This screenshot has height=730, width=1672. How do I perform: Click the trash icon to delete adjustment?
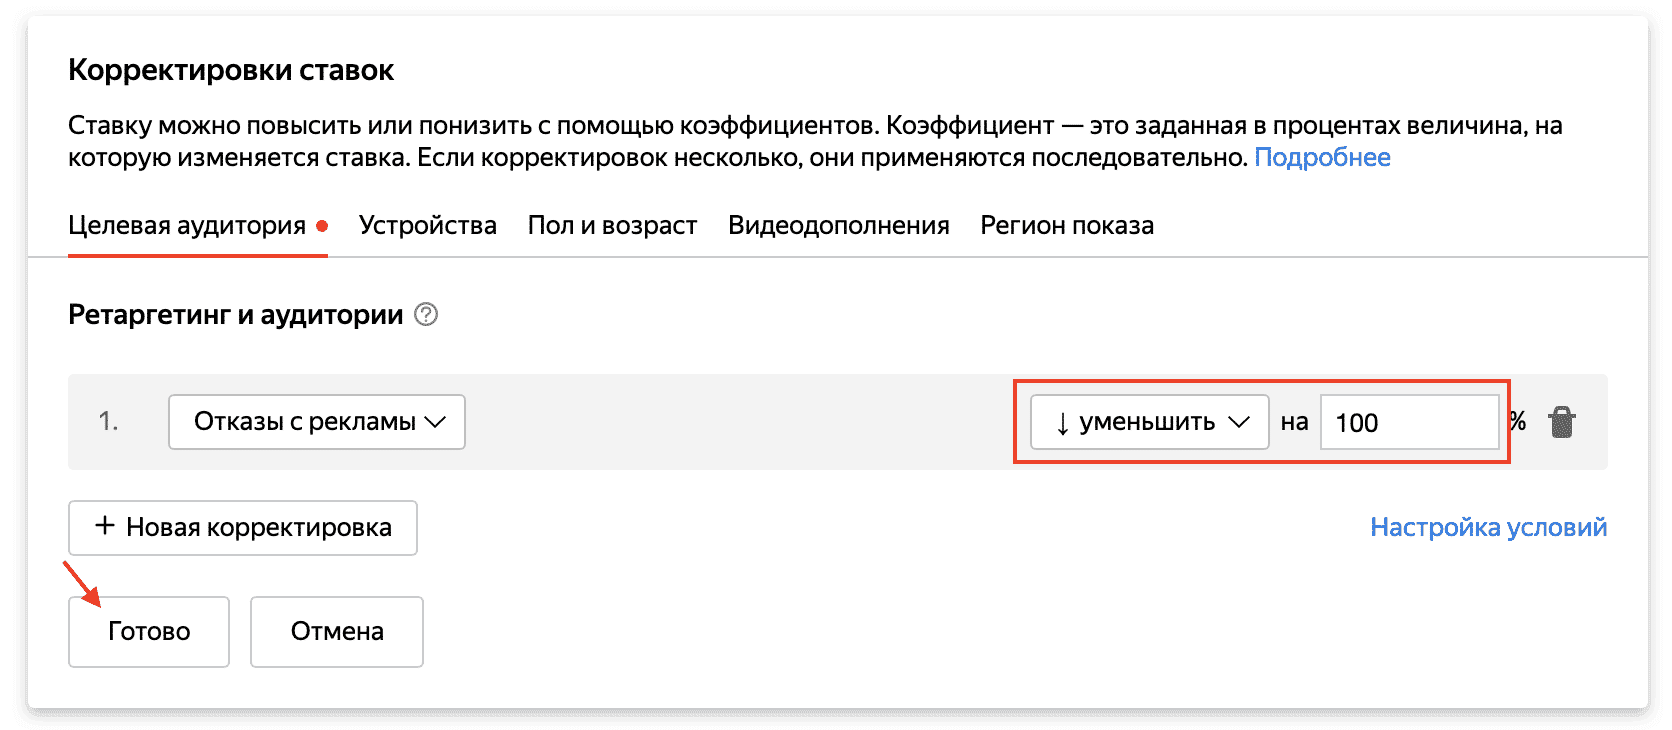(1561, 422)
